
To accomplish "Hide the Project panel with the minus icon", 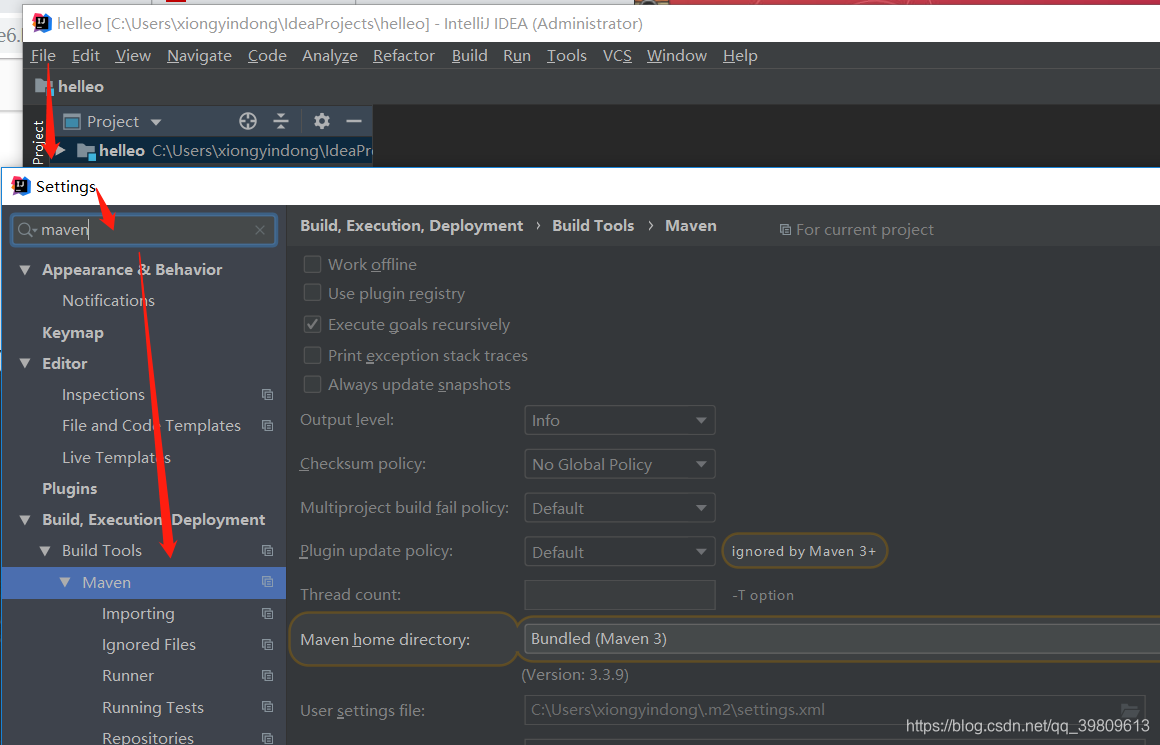I will point(354,121).
